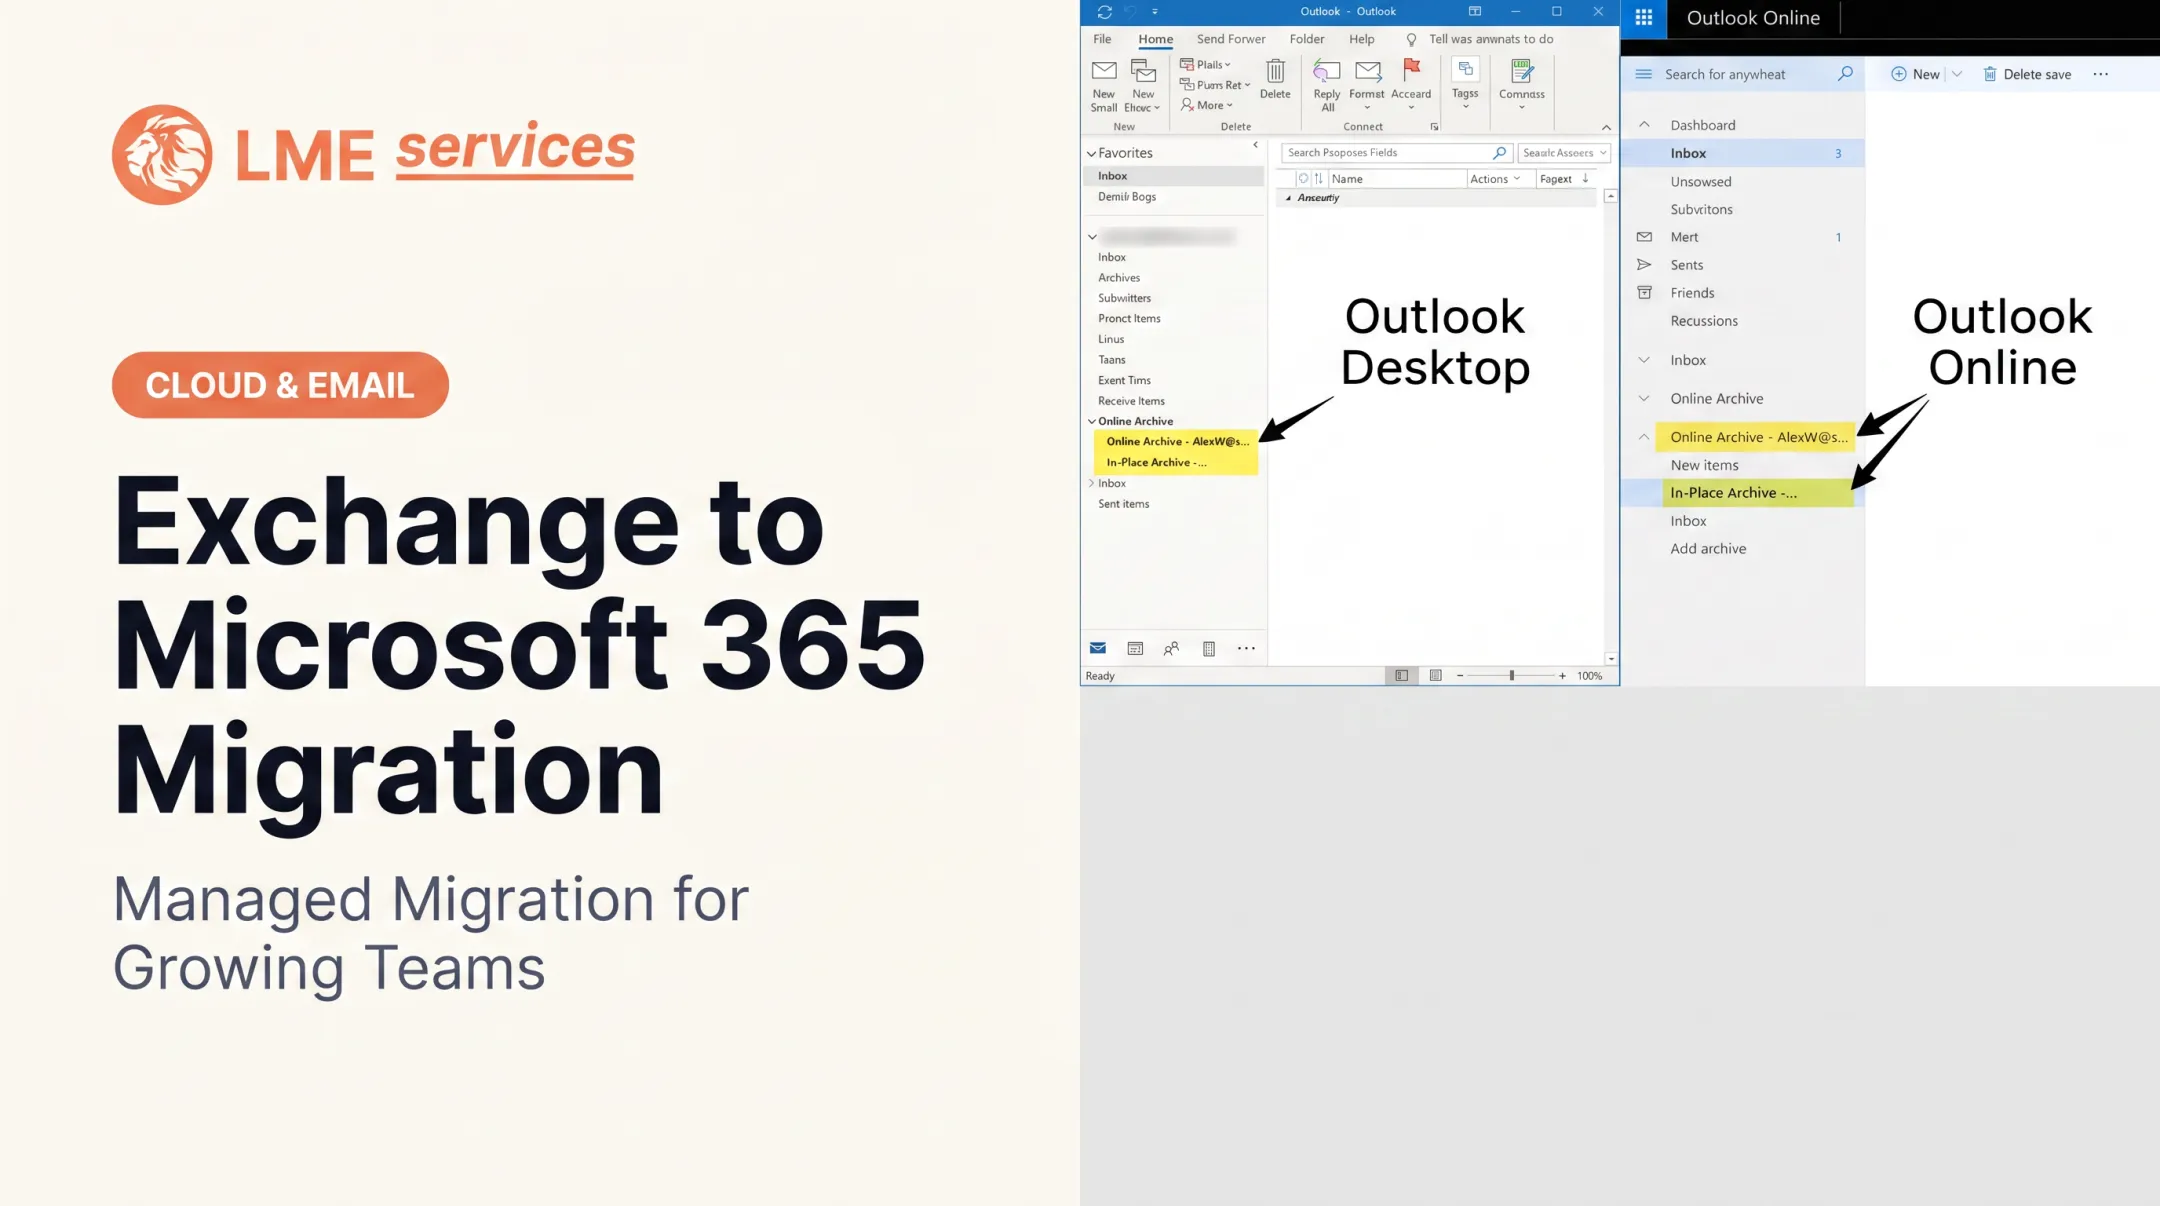This screenshot has height=1206, width=2160.
Task: Click Delete trash icon in Outlook Desktop
Action: tap(1275, 71)
